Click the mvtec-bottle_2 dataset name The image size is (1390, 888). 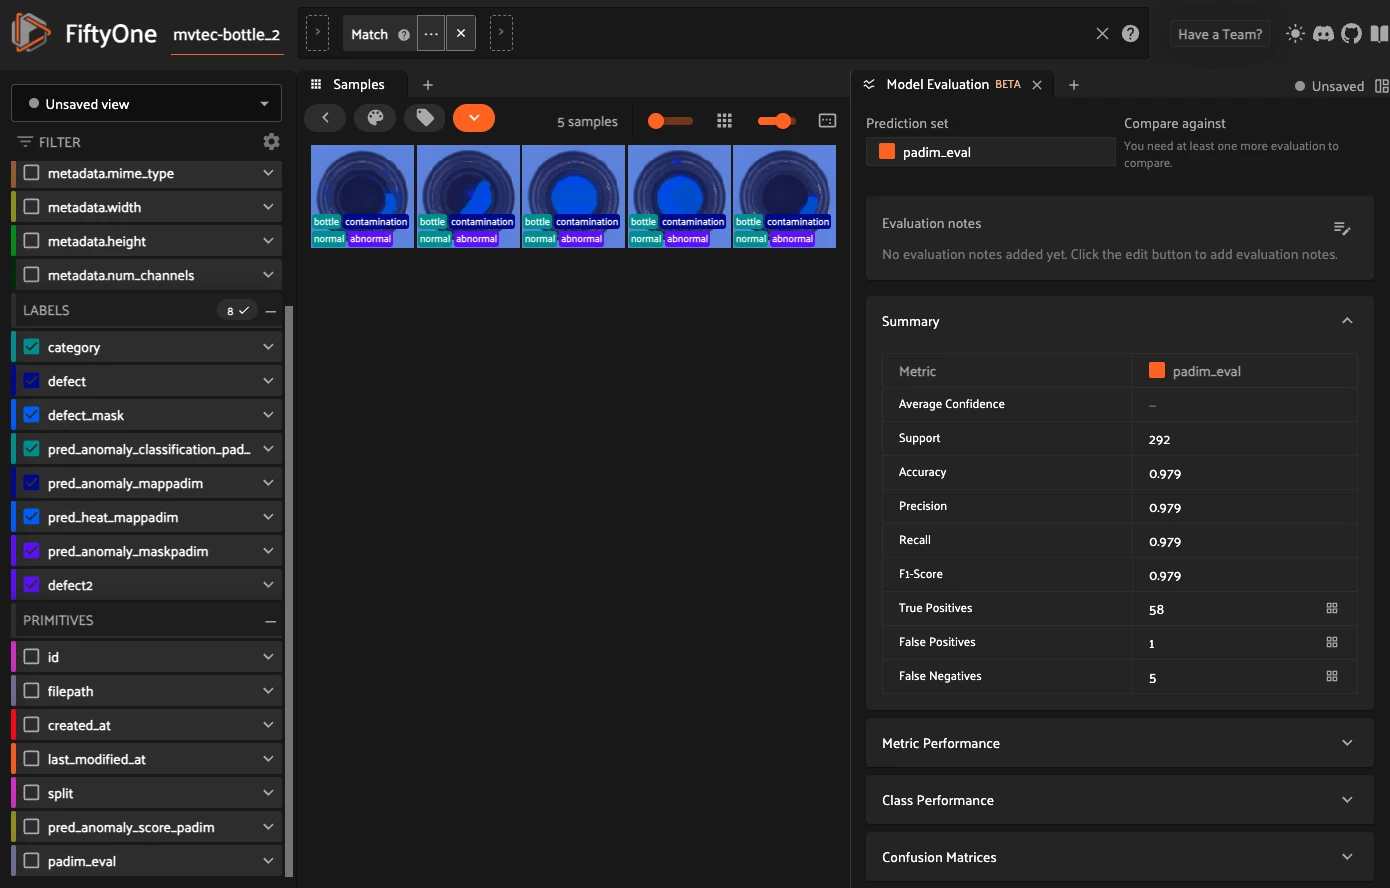click(227, 34)
